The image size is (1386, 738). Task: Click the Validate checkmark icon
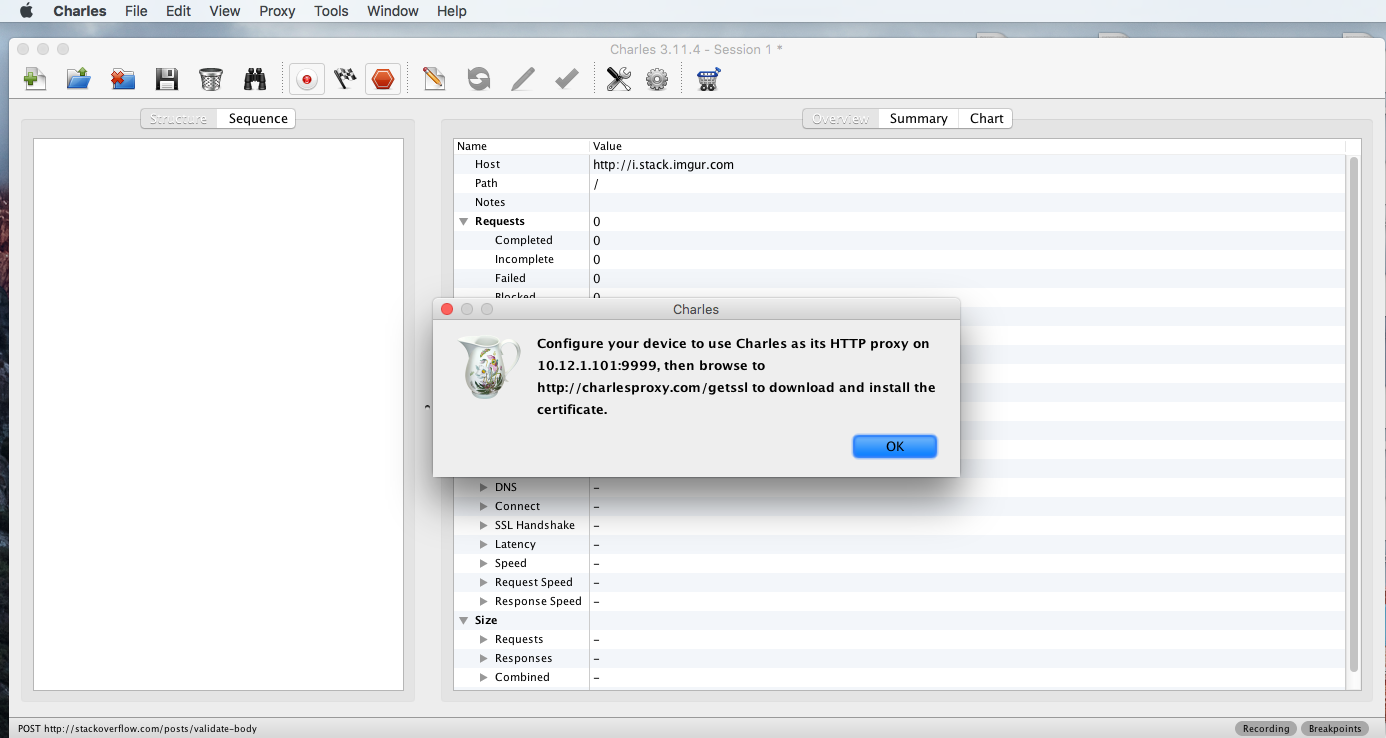point(567,79)
